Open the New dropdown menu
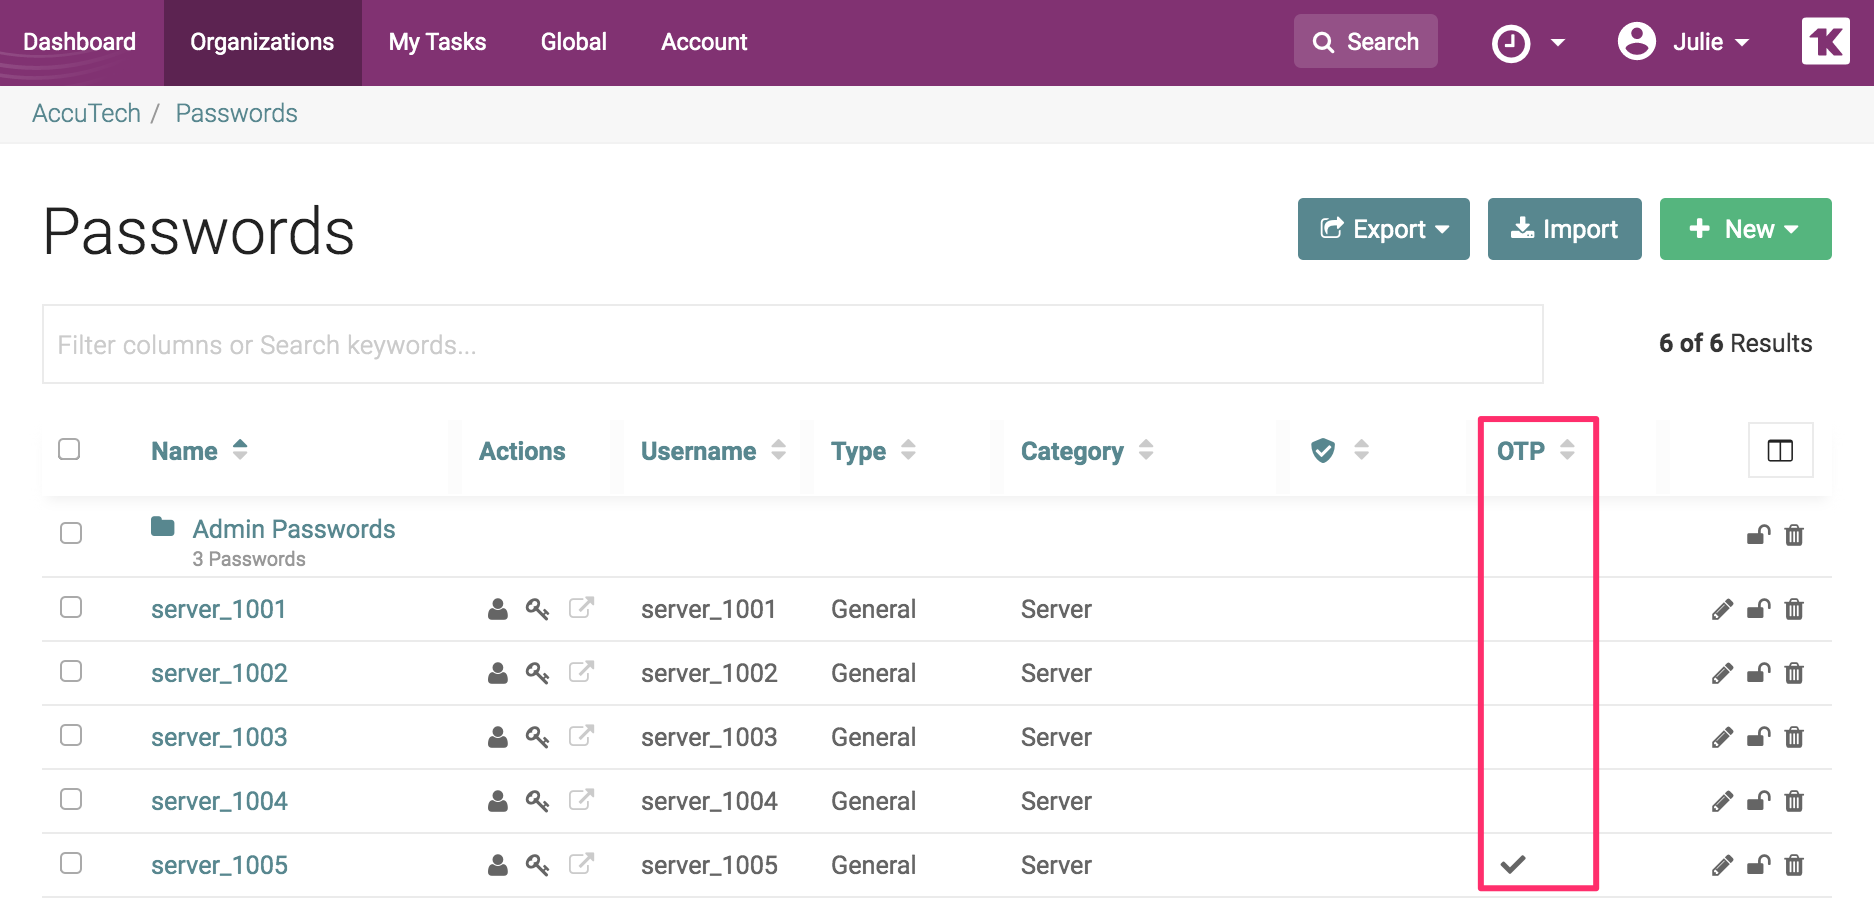The width and height of the screenshot is (1874, 898). pyautogui.click(x=1745, y=229)
